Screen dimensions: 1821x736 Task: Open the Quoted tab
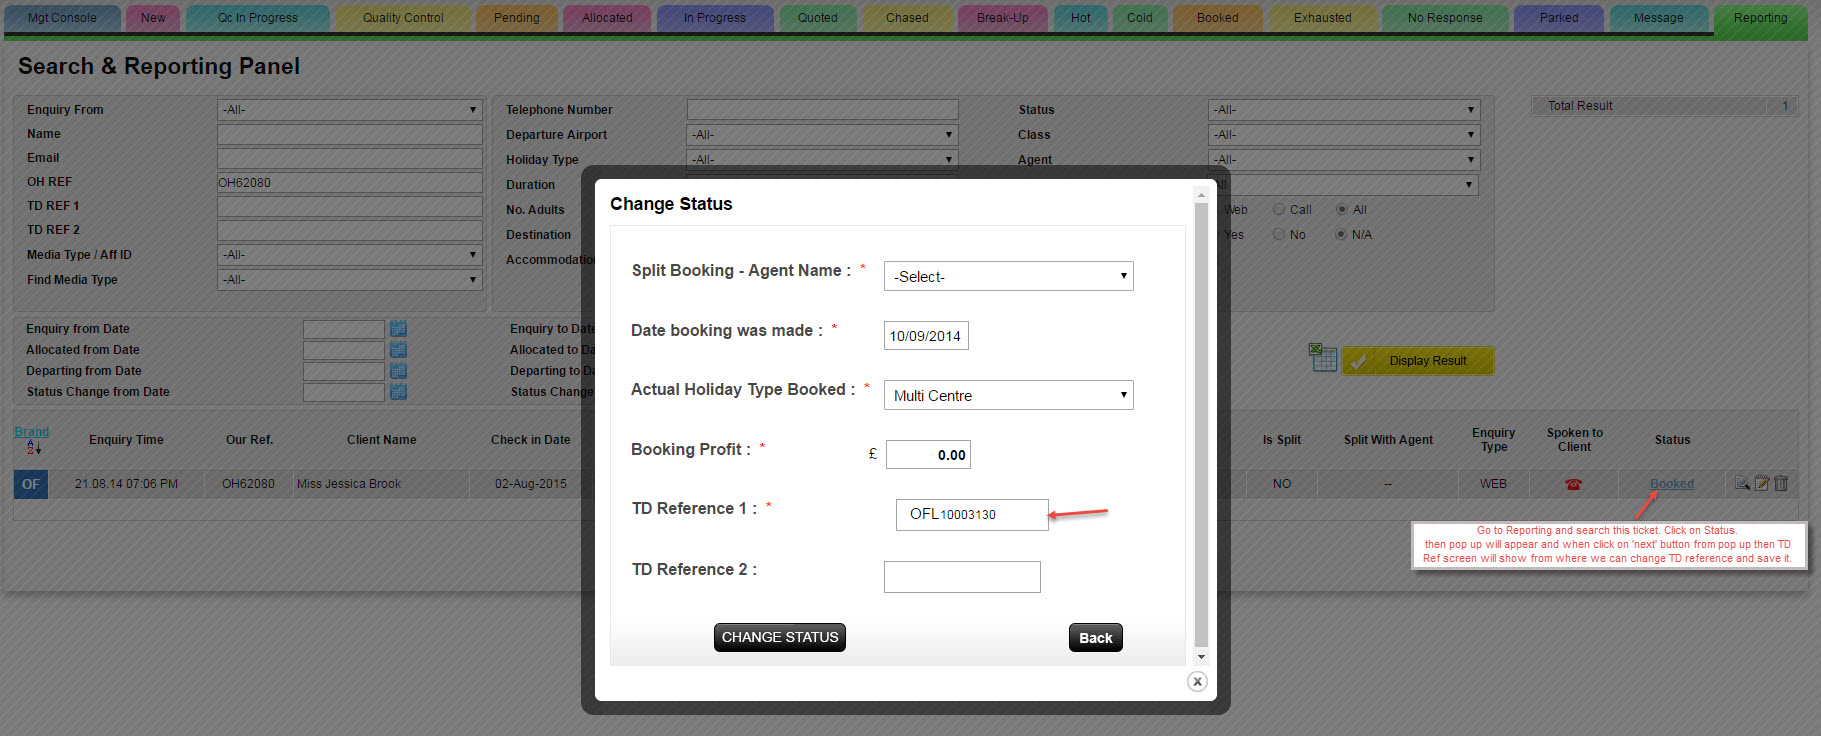click(x=817, y=18)
